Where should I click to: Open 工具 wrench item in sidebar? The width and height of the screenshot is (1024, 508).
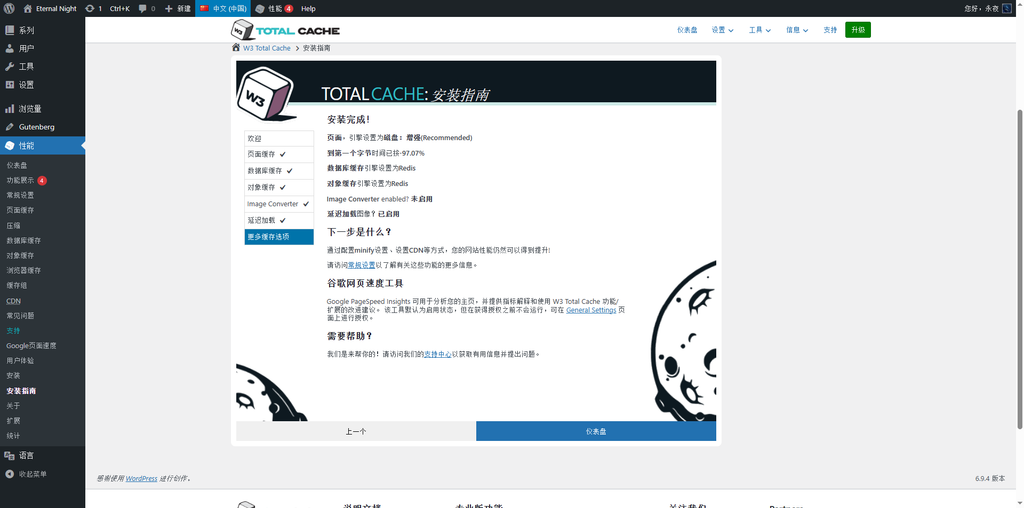[x=42, y=67]
